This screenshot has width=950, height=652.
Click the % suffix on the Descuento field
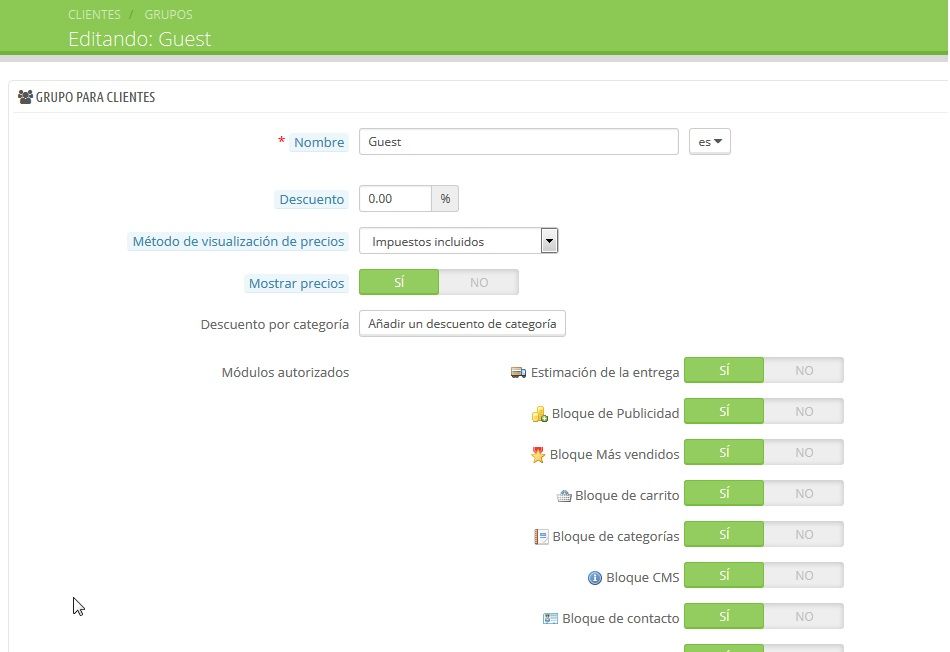pos(445,199)
